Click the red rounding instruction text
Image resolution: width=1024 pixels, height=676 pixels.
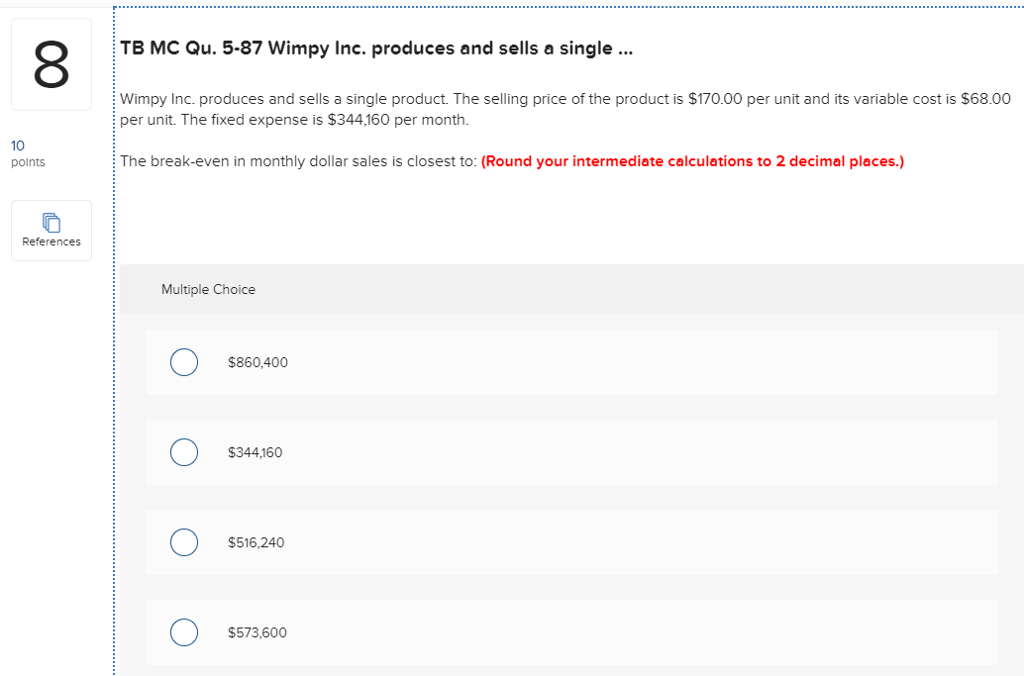coord(693,160)
